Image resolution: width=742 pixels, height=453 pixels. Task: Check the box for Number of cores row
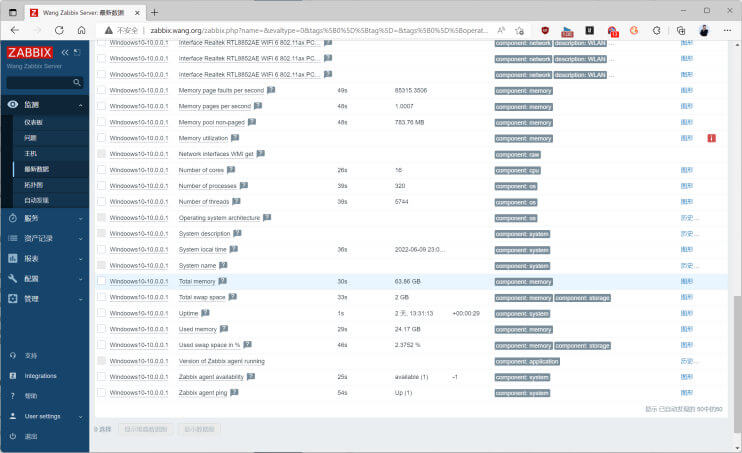tap(101, 169)
